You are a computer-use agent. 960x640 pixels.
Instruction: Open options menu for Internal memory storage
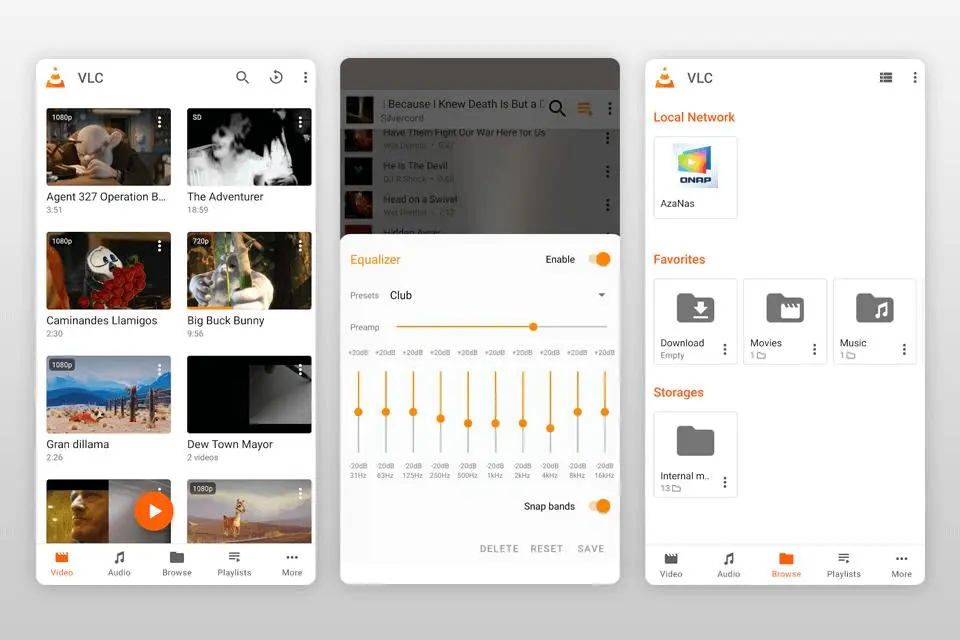725,482
